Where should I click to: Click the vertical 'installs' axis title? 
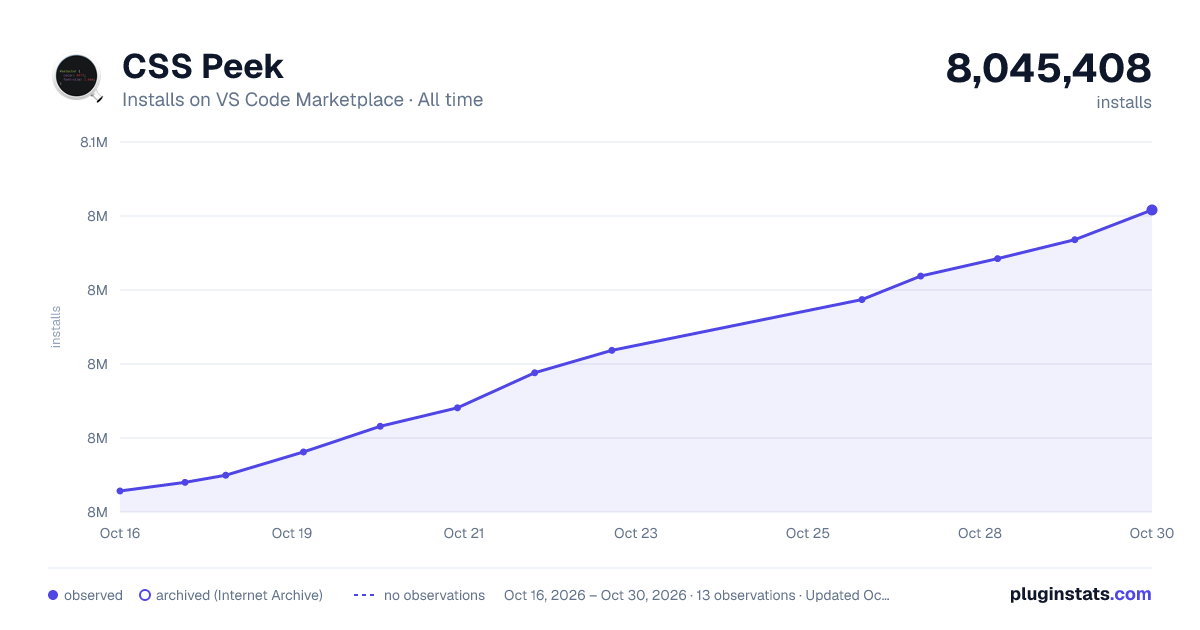pos(56,327)
